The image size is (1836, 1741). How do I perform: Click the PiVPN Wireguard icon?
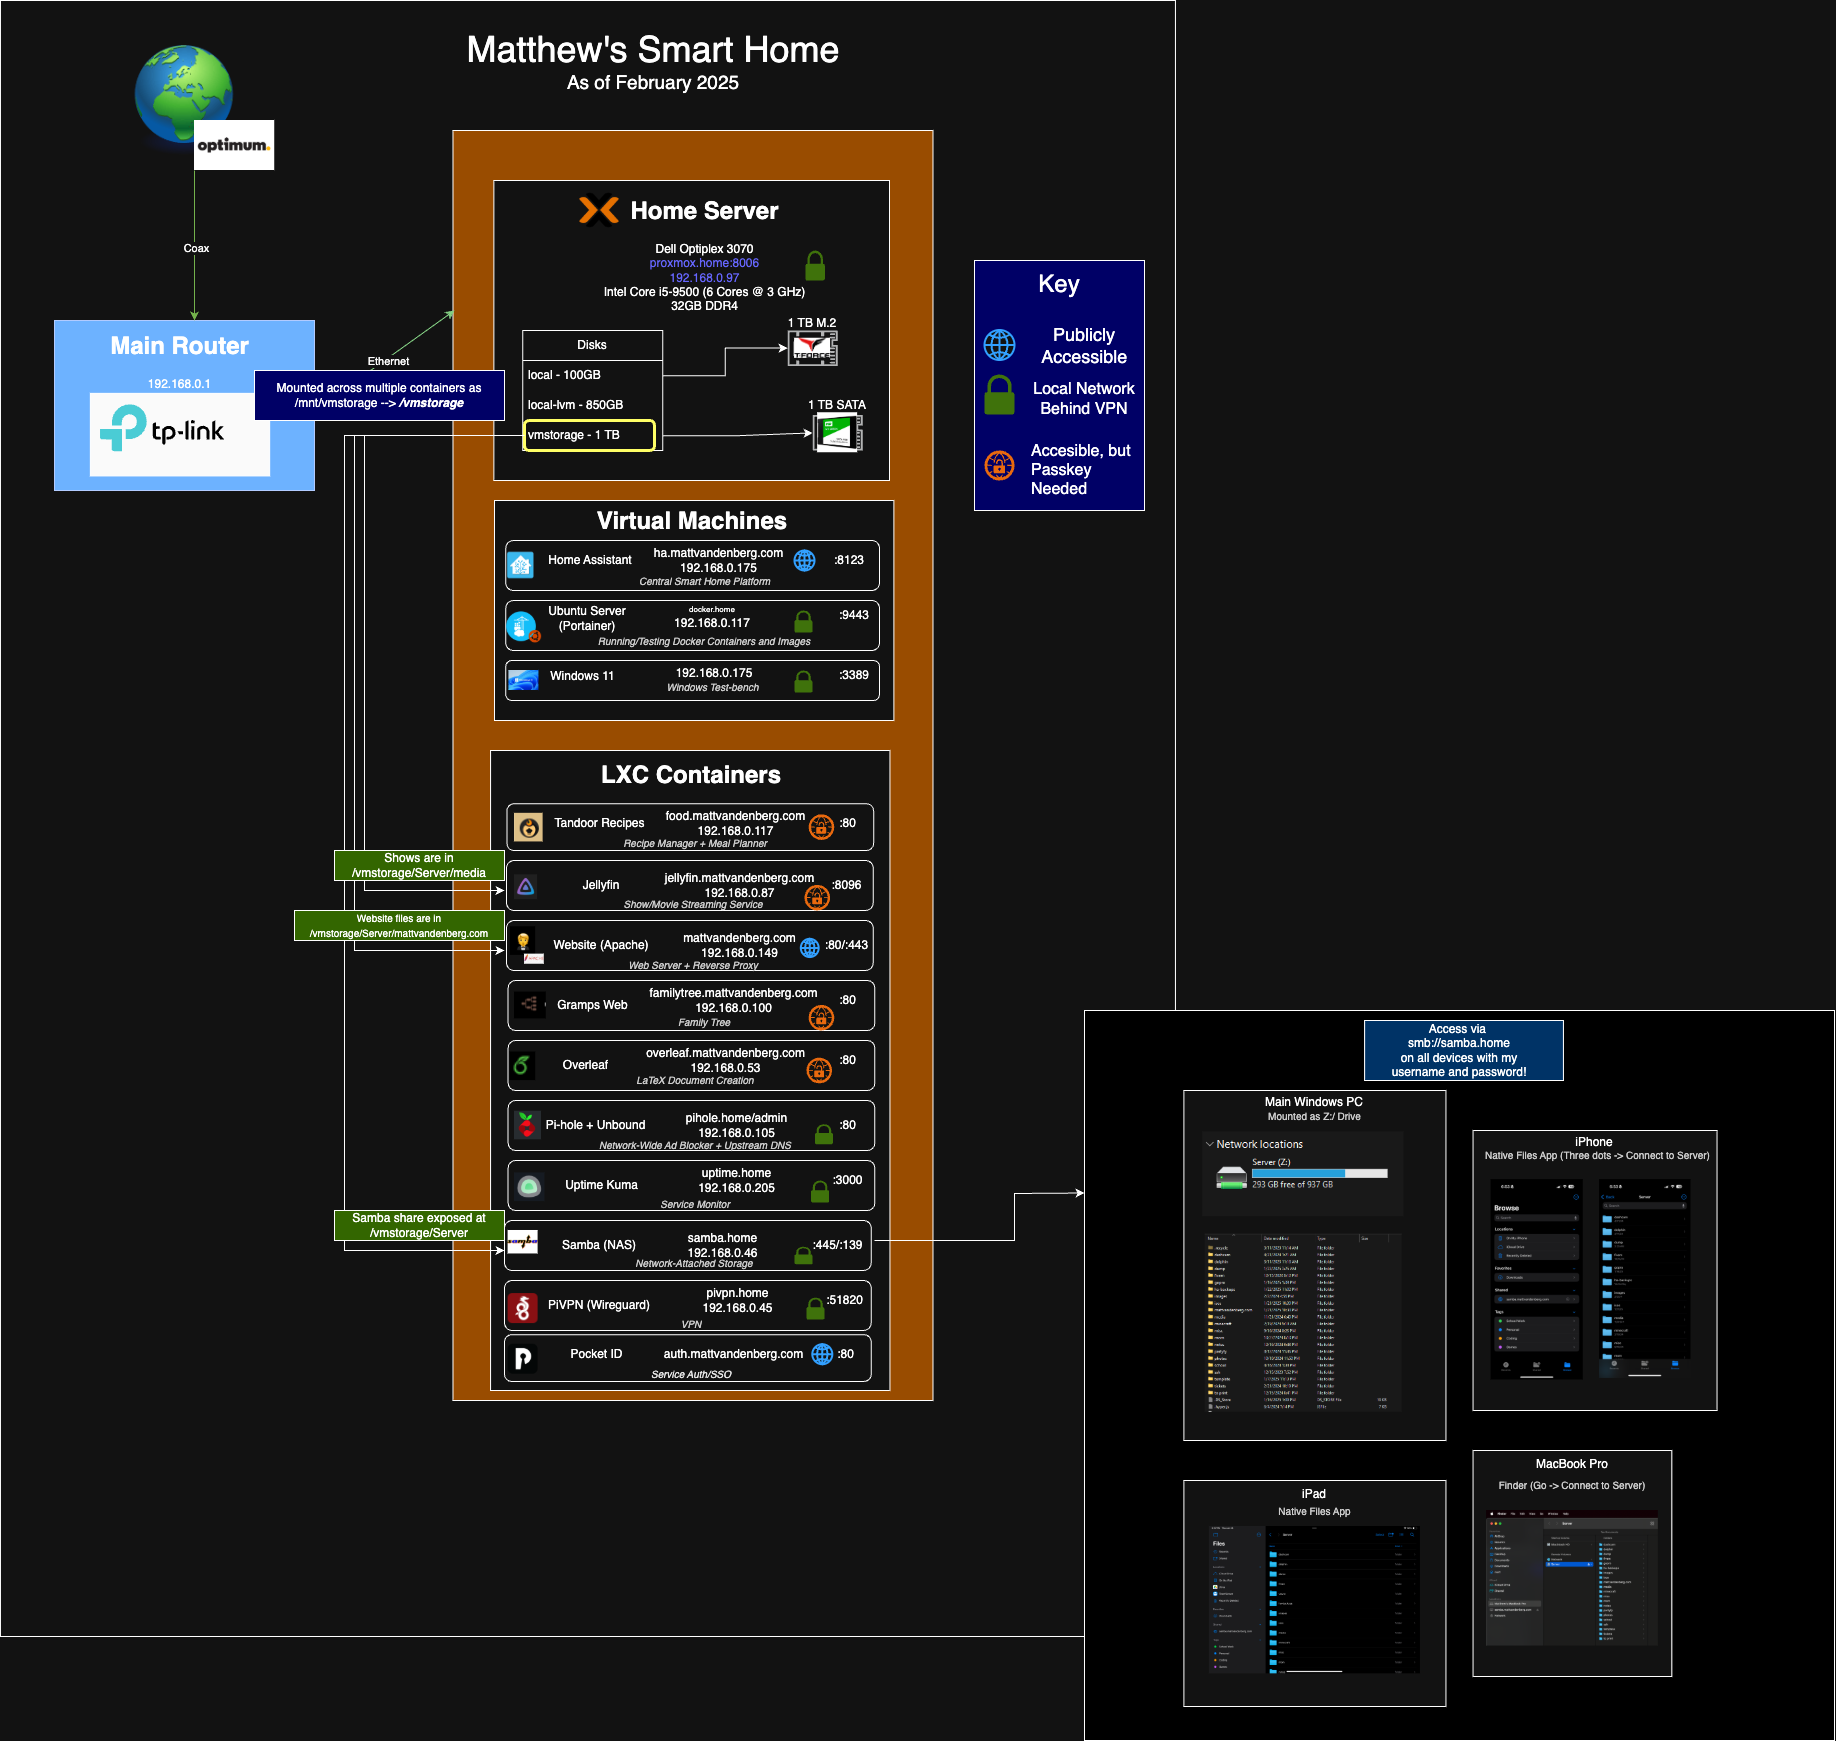point(522,1307)
